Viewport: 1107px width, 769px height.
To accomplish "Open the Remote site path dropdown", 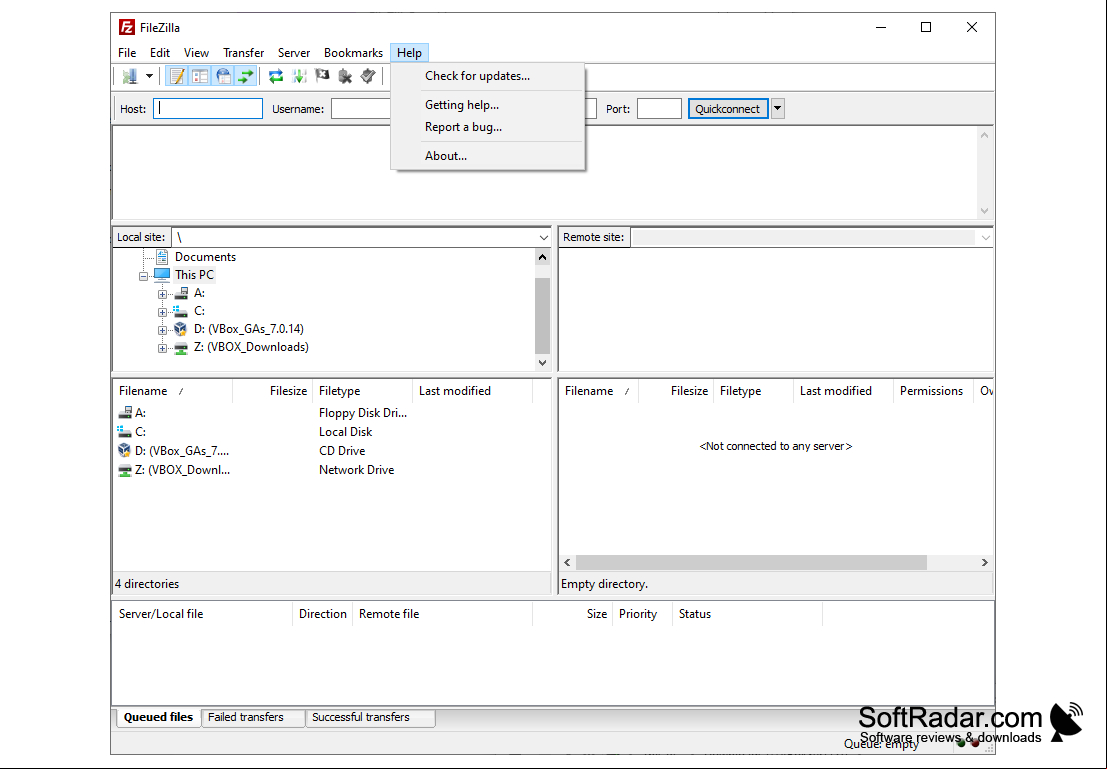I will click(985, 238).
